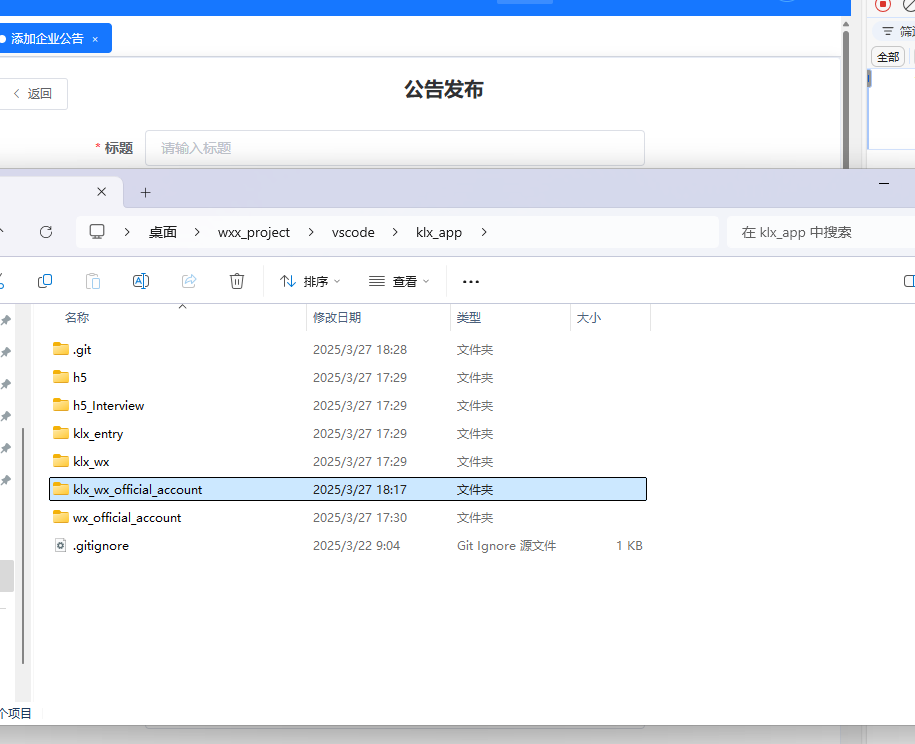Select the h5_Interview folder
This screenshot has width=915, height=744.
pyautogui.click(x=108, y=406)
